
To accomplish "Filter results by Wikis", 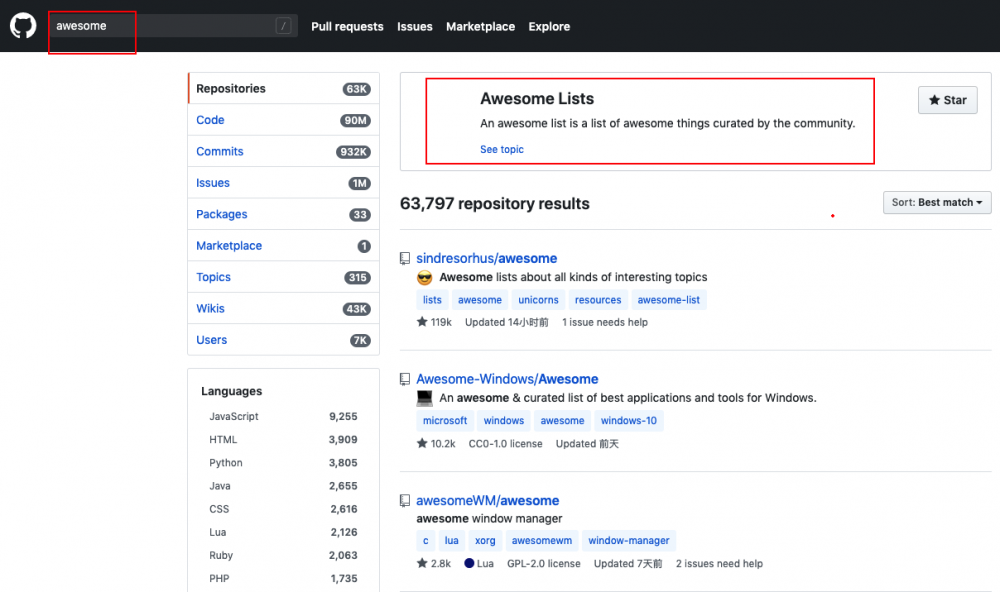I will pos(210,308).
